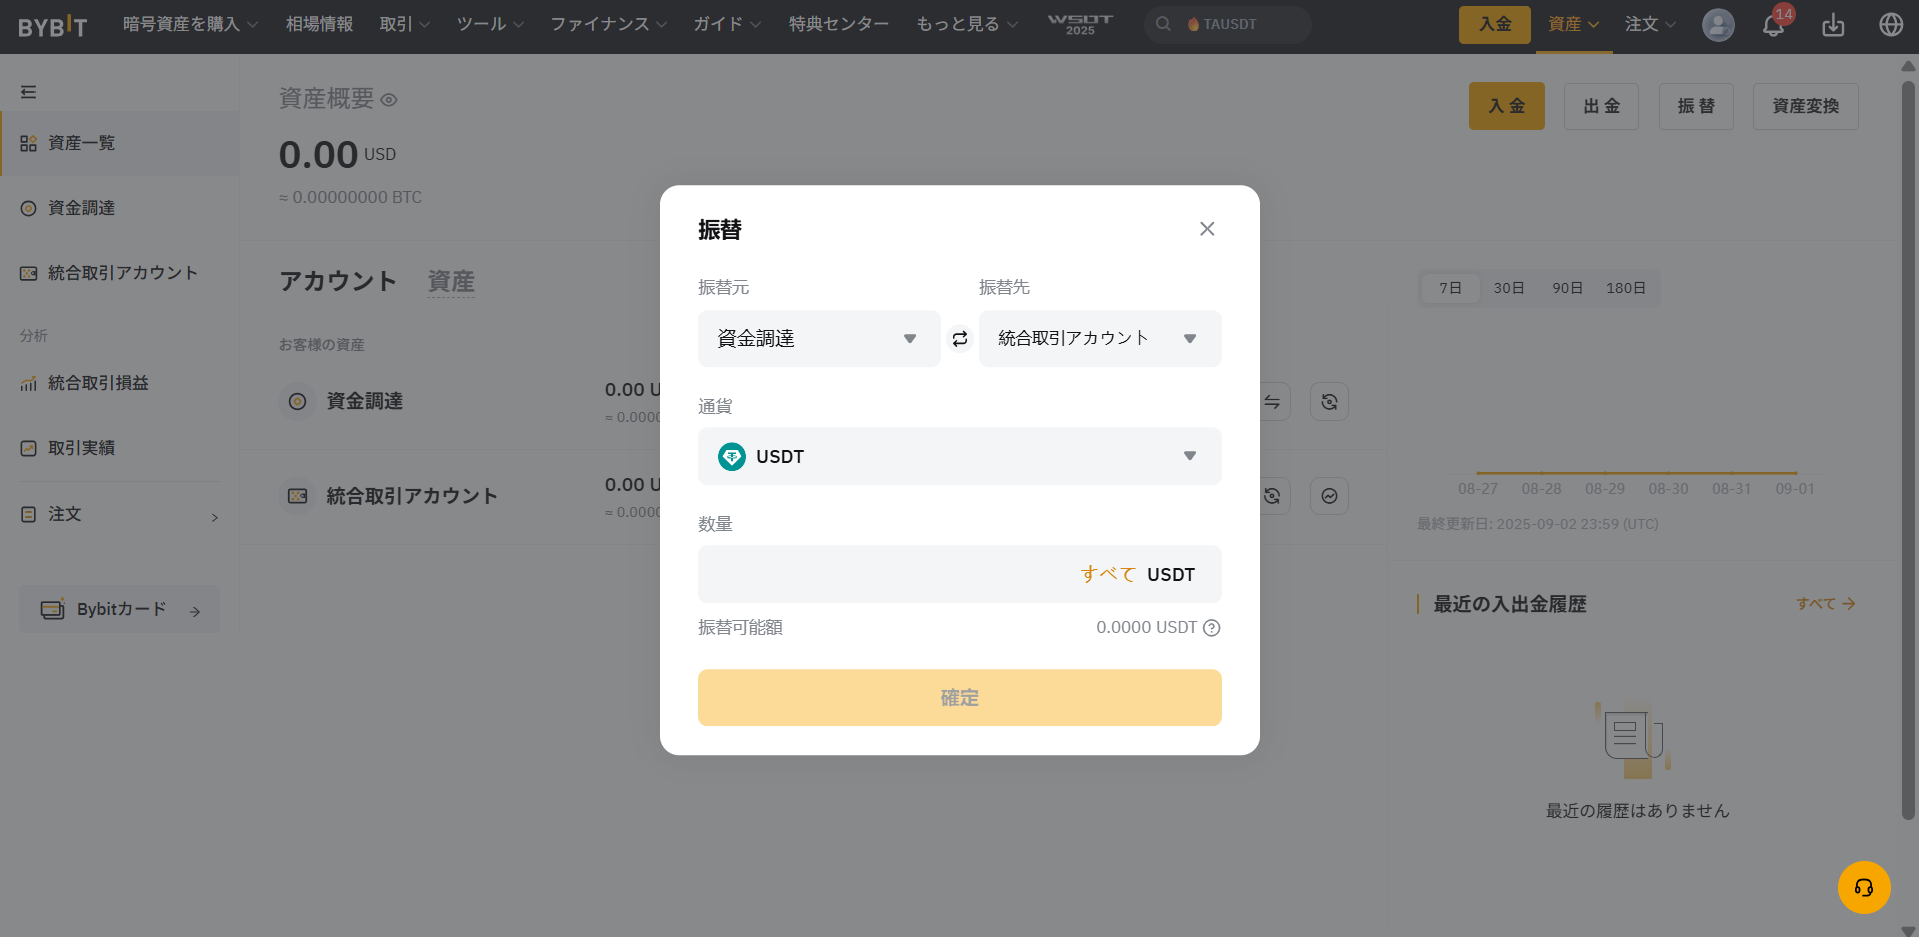The height and width of the screenshot is (937, 1919).
Task: Click すべて to fill the maximum amount
Action: [x=1107, y=575]
